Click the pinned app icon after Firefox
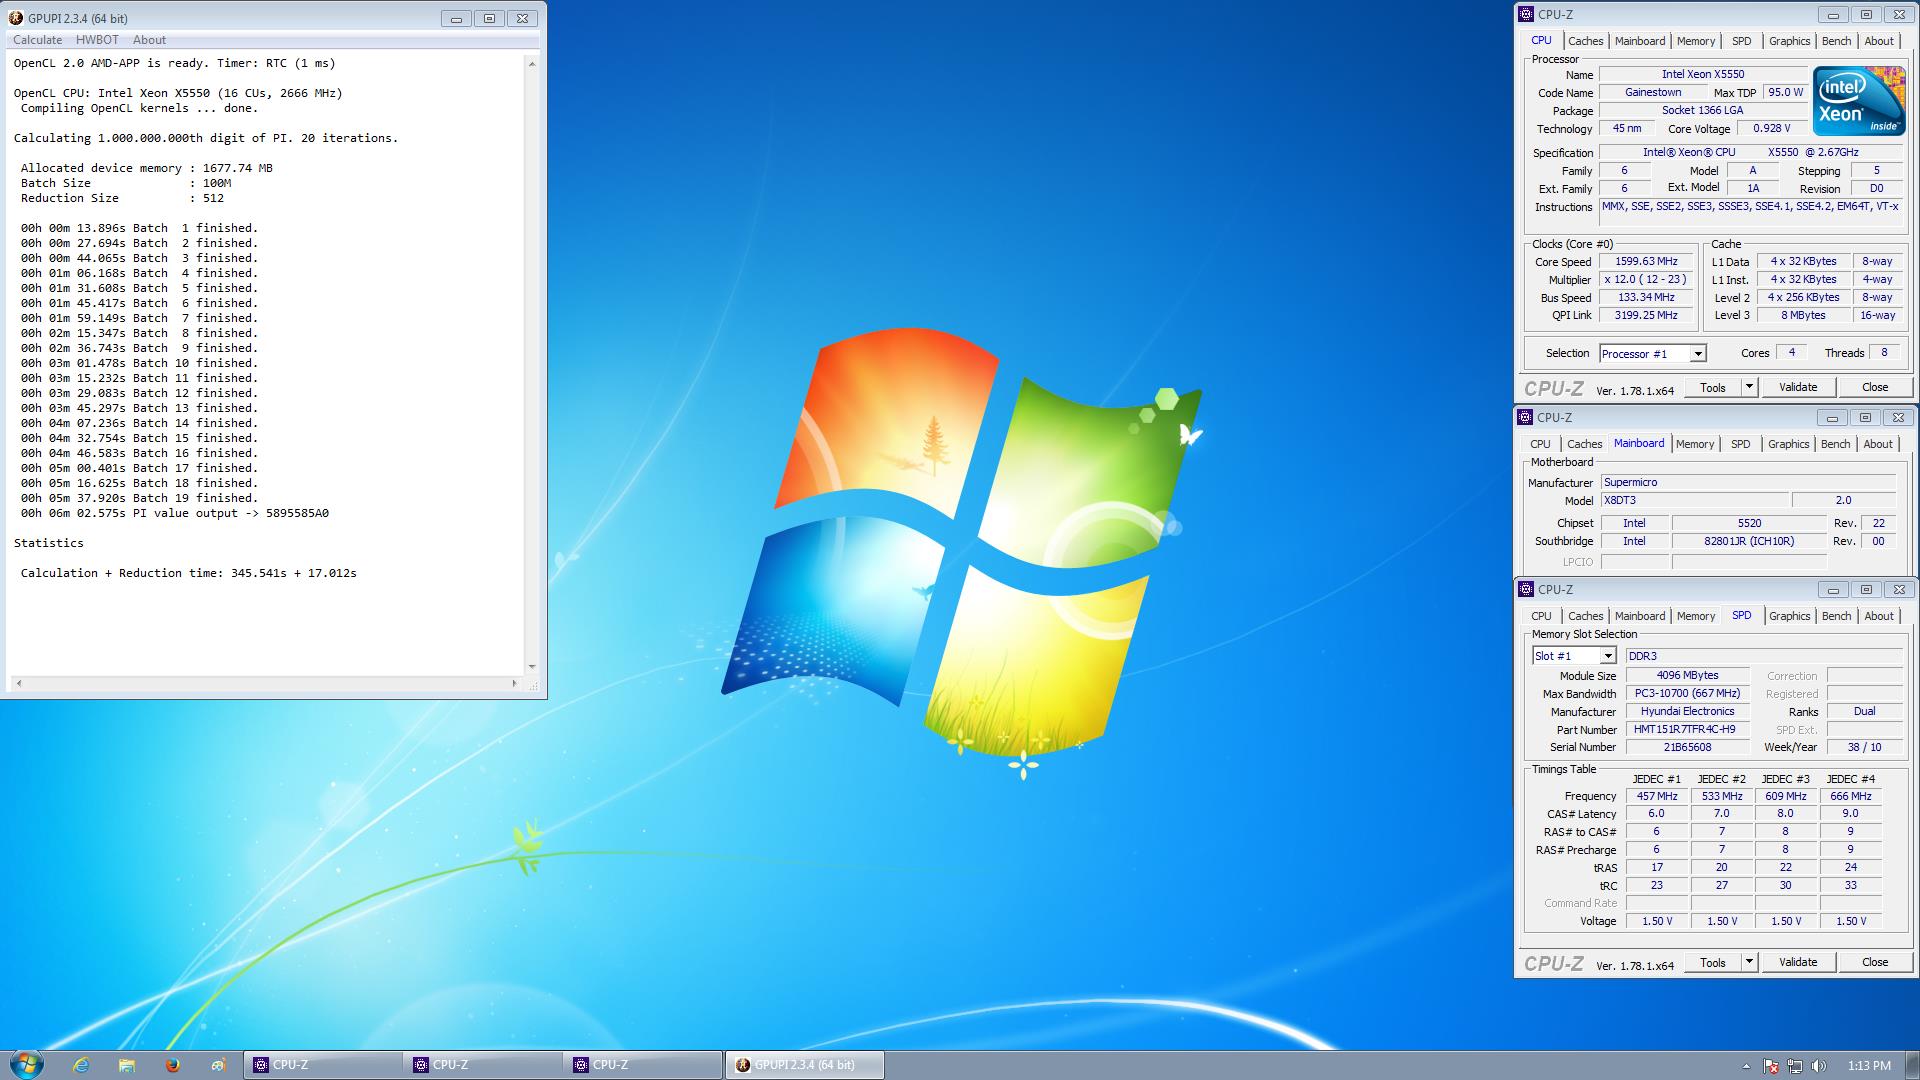The image size is (1920, 1080). (x=218, y=1065)
